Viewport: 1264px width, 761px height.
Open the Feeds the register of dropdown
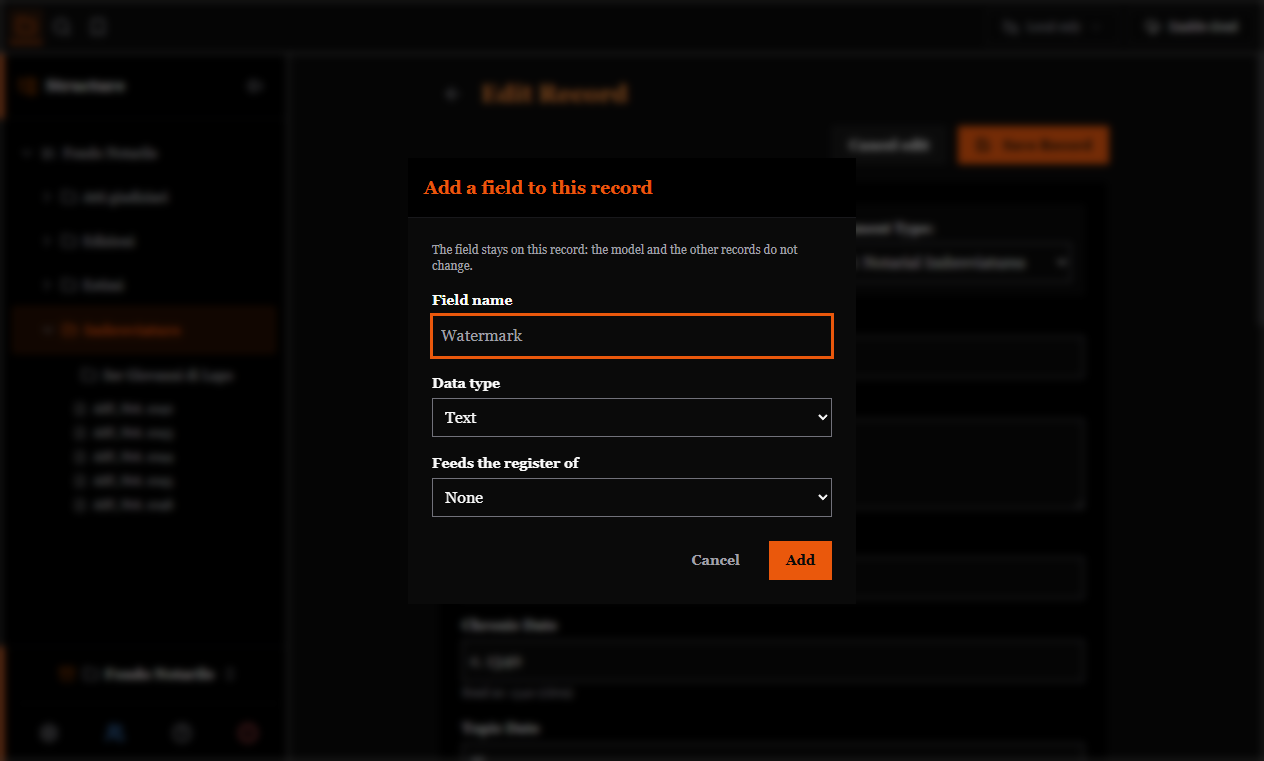[x=631, y=497]
